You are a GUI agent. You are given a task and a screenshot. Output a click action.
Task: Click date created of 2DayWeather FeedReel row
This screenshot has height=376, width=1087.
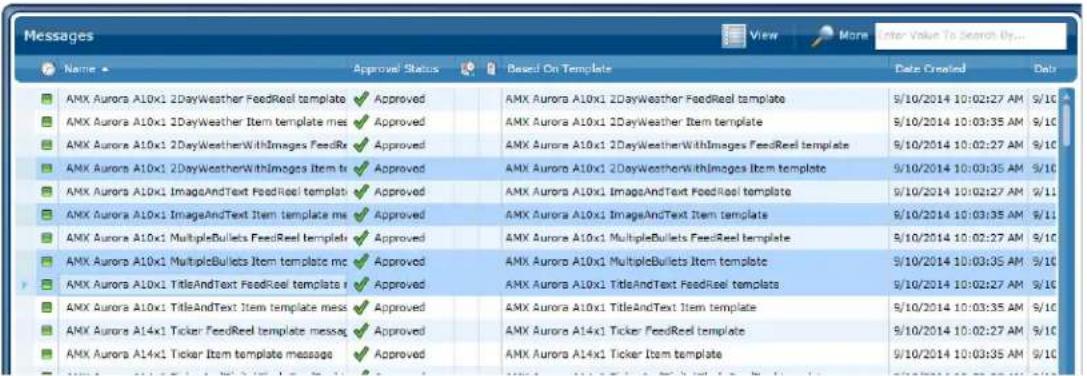(959, 99)
